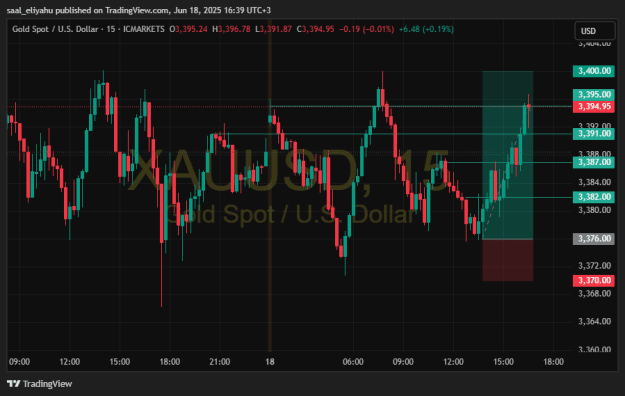Click the 18 date label on time axis
This screenshot has width=625, height=396.
click(270, 362)
